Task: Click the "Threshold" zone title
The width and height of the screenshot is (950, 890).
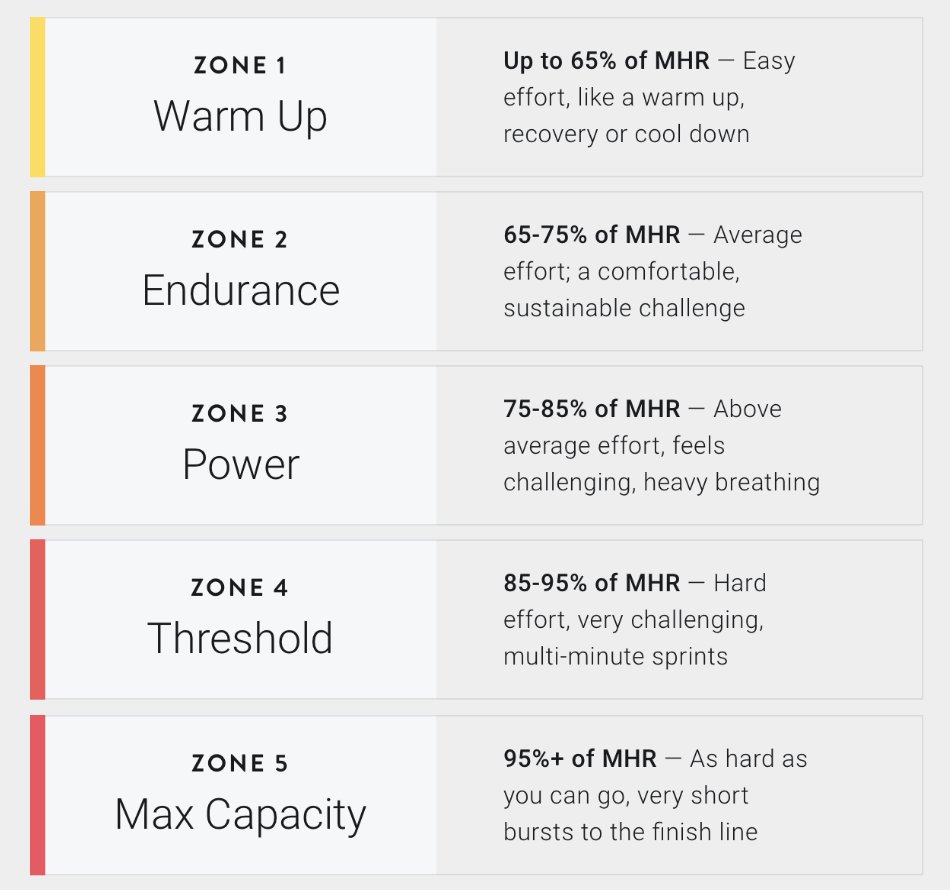Action: coord(240,638)
